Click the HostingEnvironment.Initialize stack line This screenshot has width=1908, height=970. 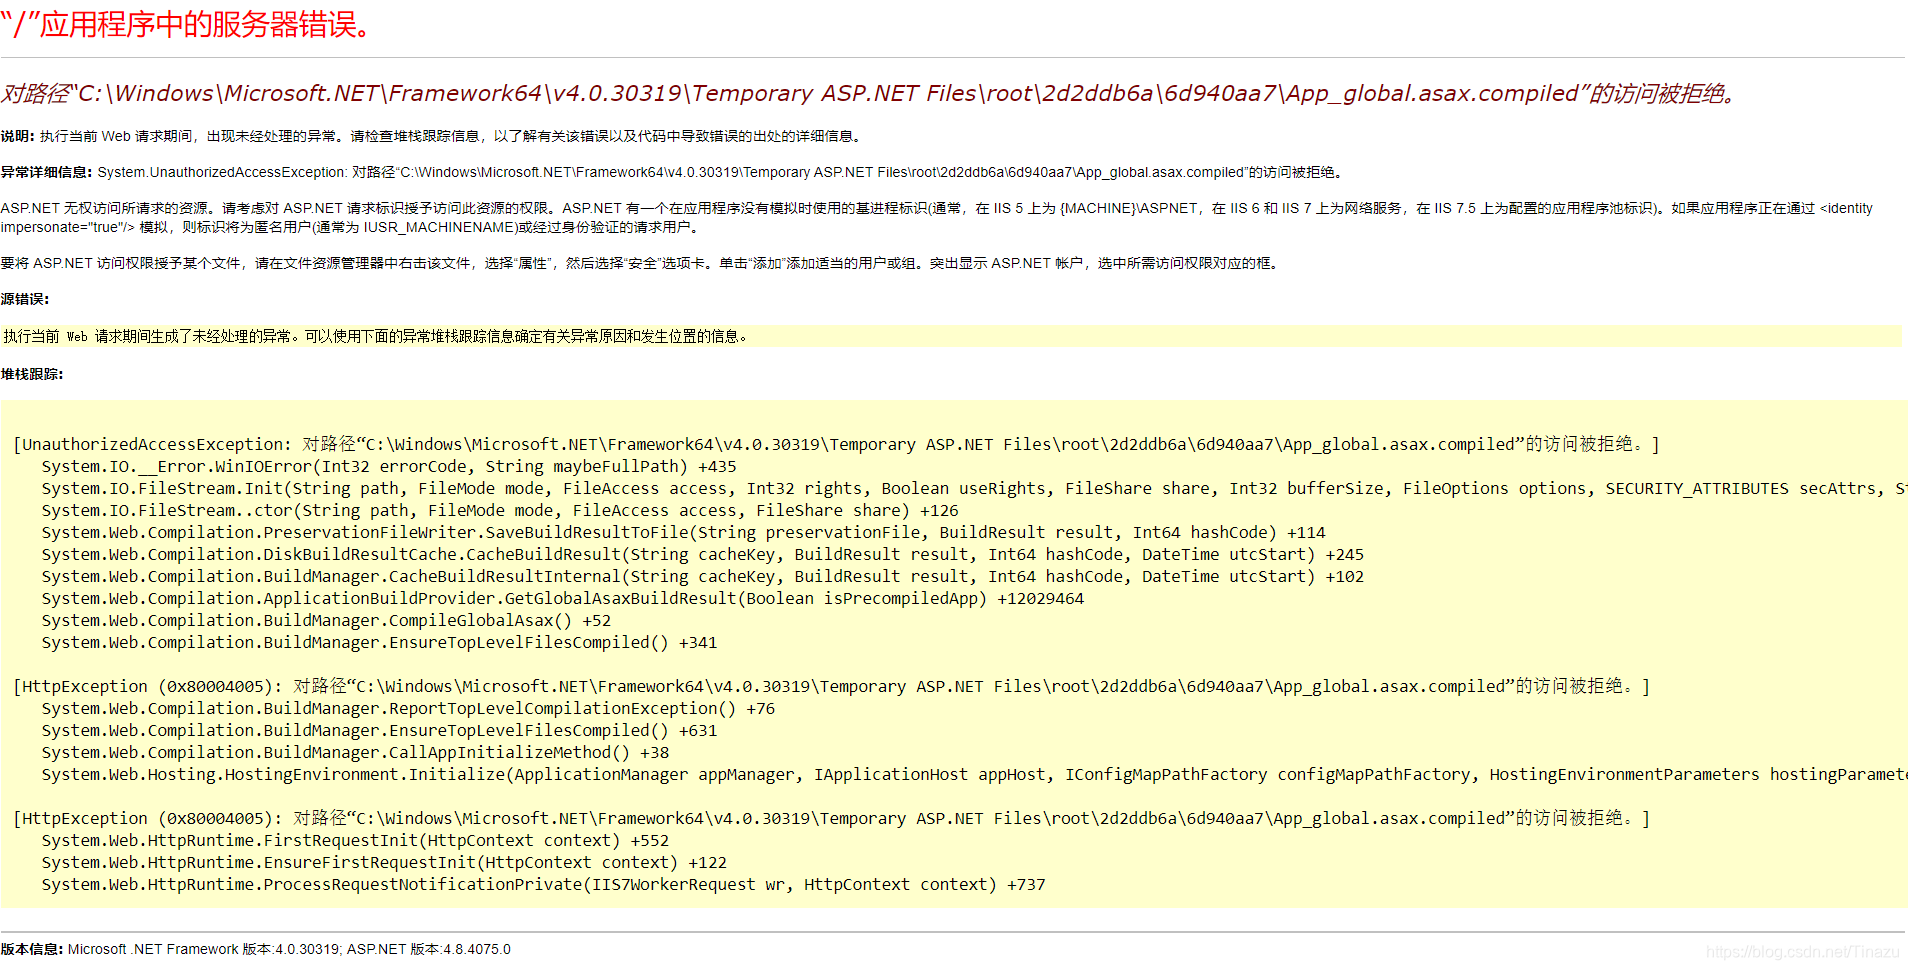click(974, 774)
